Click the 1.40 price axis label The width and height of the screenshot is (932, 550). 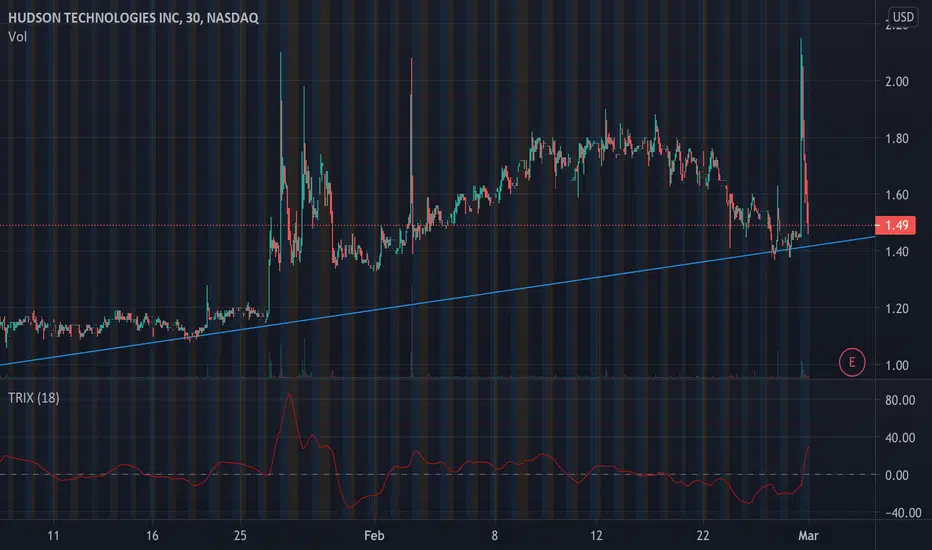point(897,252)
